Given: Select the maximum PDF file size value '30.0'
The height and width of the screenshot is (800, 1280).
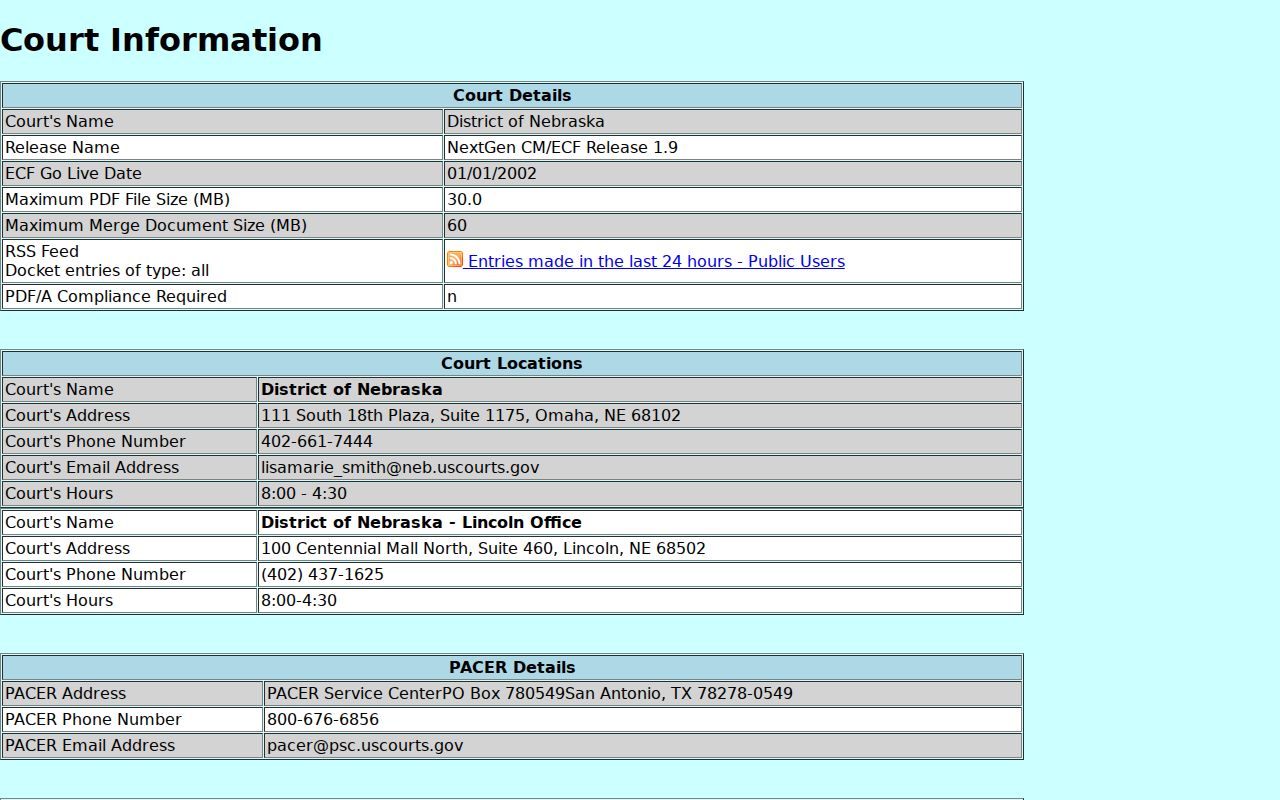Looking at the screenshot, I should pyautogui.click(x=464, y=199).
